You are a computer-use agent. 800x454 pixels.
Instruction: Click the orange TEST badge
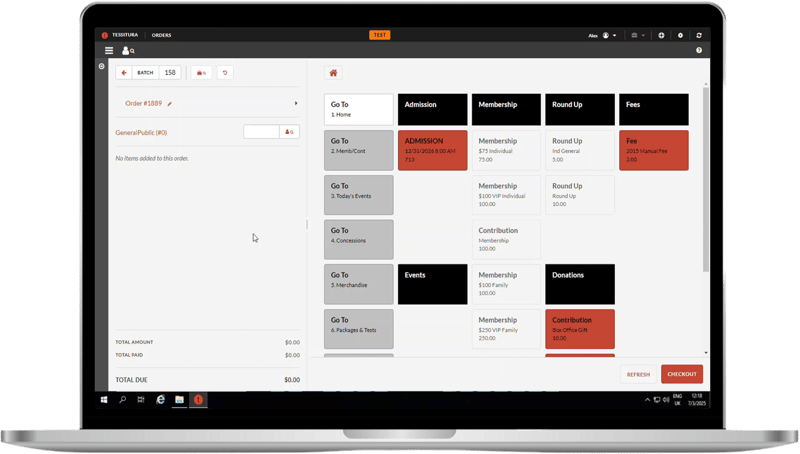380,35
